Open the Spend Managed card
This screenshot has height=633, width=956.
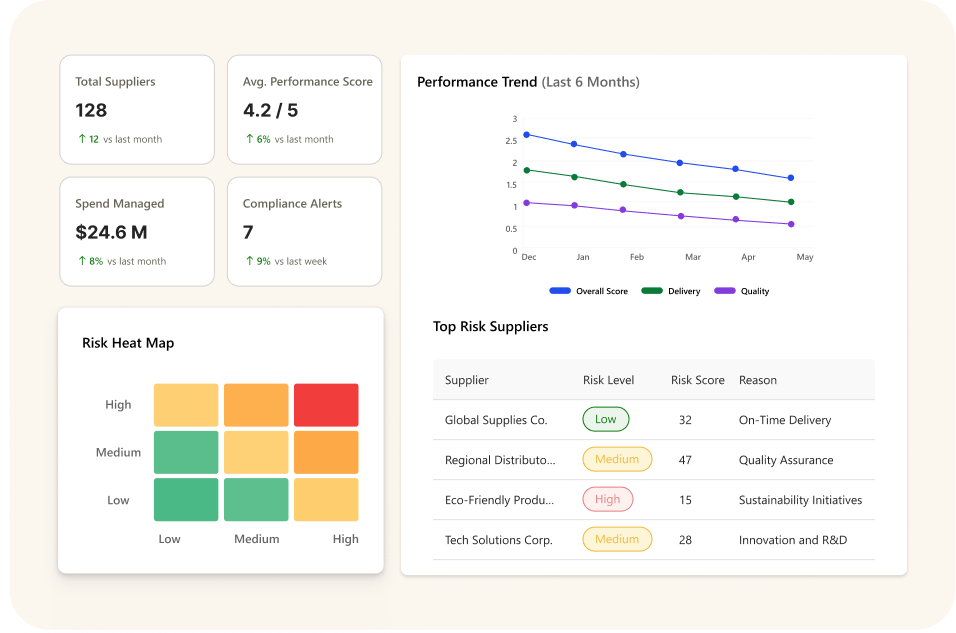point(137,232)
